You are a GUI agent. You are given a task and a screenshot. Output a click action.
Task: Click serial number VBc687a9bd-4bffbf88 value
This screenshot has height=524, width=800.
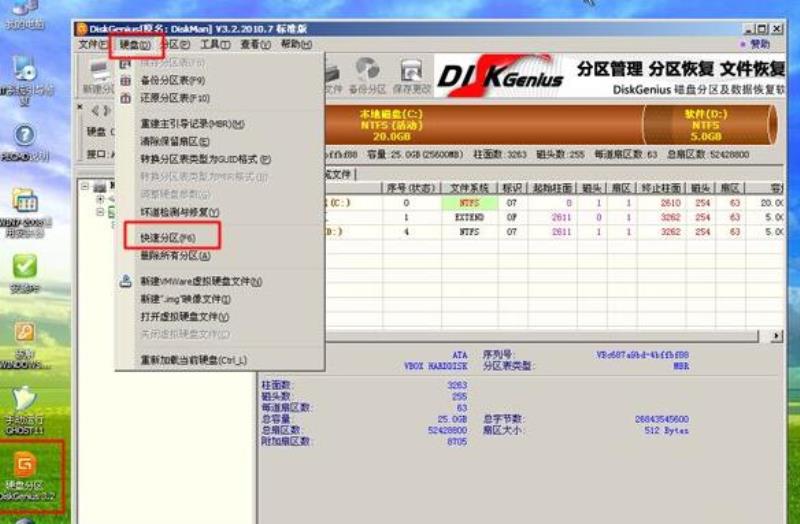tap(642, 355)
